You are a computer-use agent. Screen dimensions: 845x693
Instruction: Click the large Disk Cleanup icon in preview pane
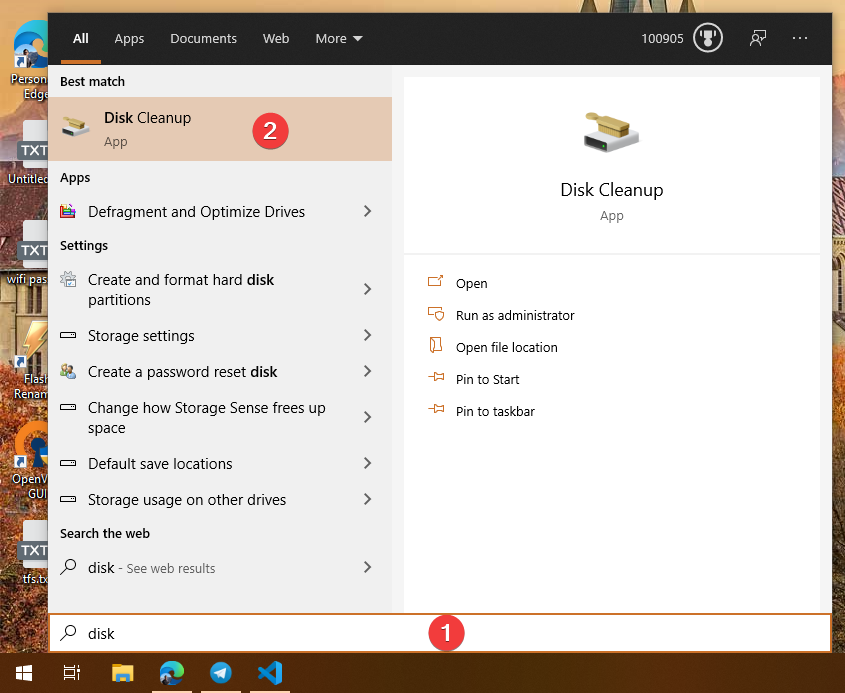point(611,132)
